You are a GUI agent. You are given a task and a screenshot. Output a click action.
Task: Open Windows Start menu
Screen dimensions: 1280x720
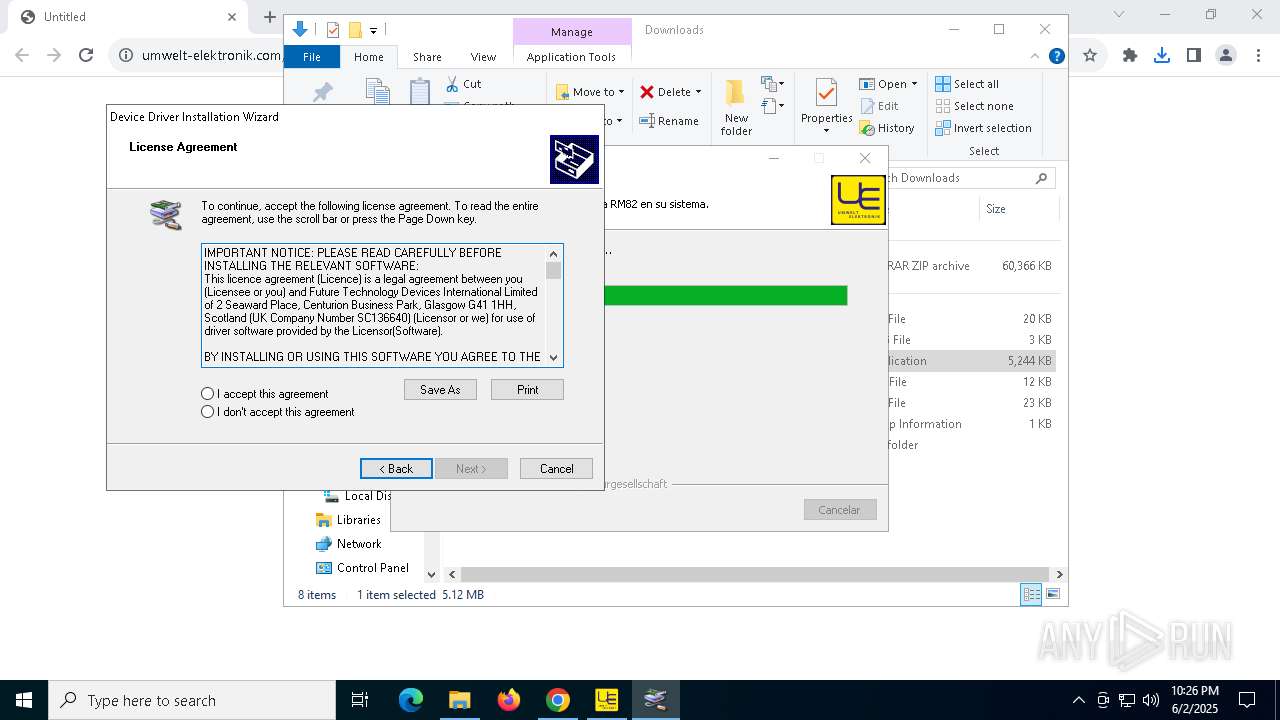pos(24,700)
